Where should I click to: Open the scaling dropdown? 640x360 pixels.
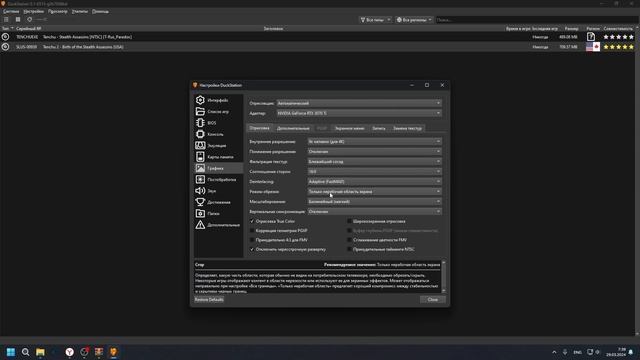374,202
